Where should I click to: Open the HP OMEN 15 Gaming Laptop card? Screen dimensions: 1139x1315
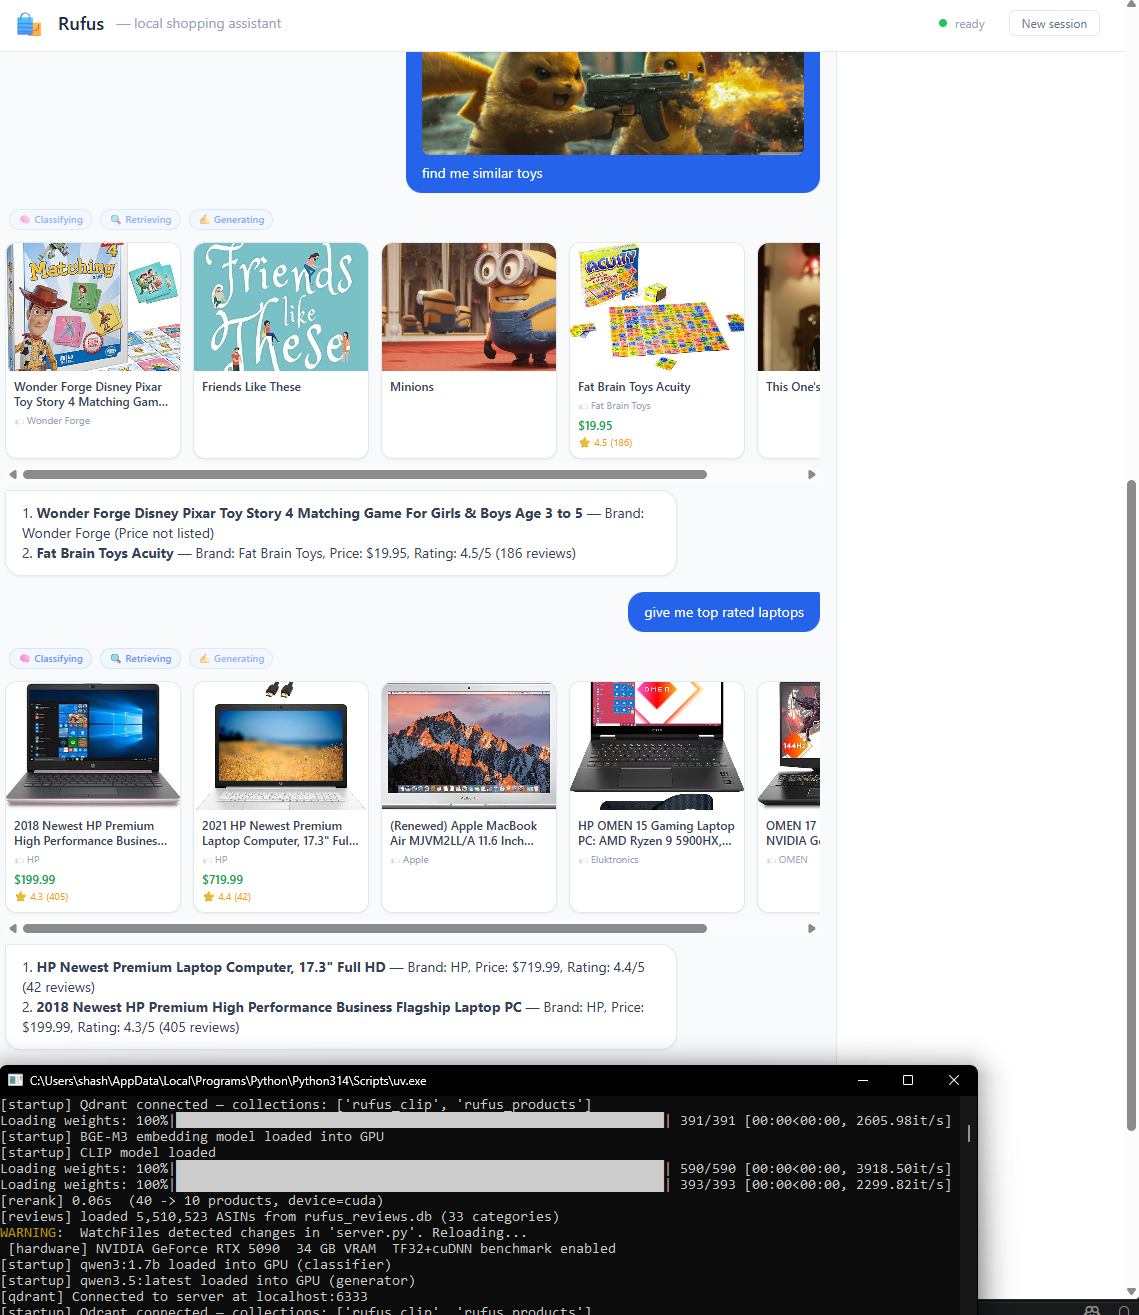tap(657, 797)
